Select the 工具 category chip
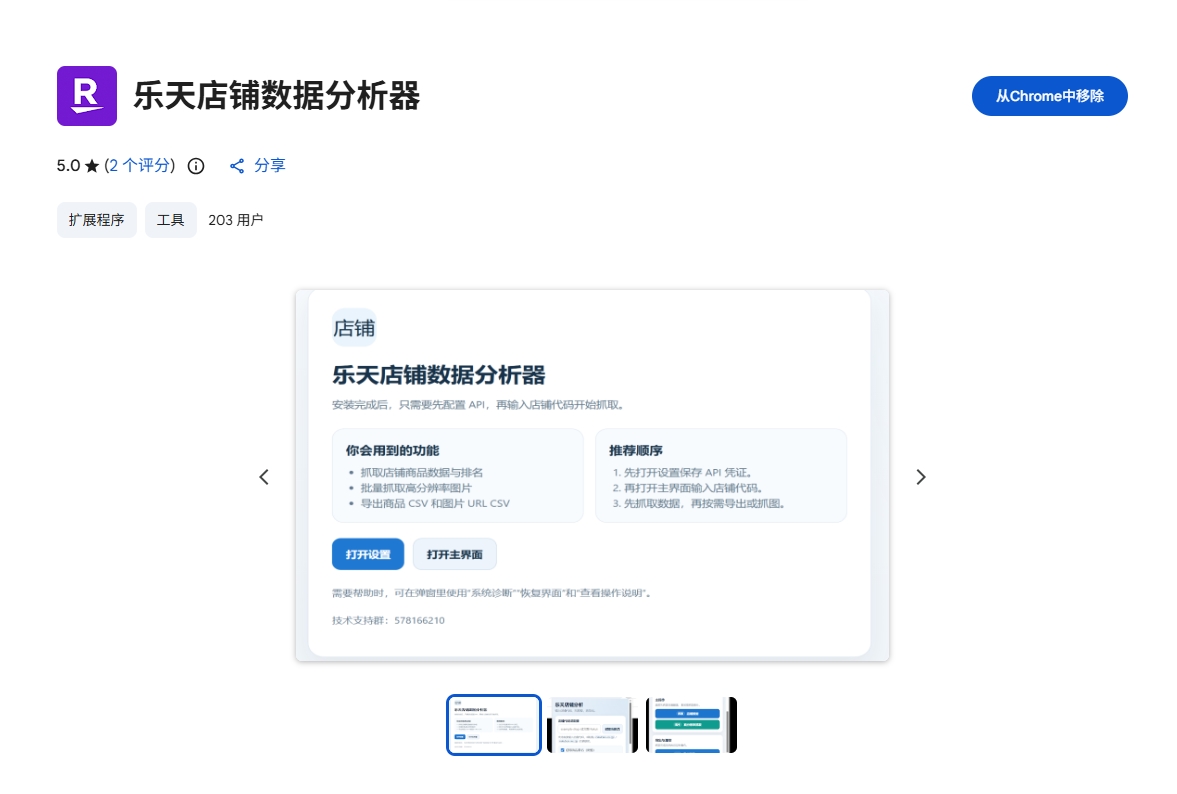Viewport: 1177px width, 794px height. pos(171,220)
